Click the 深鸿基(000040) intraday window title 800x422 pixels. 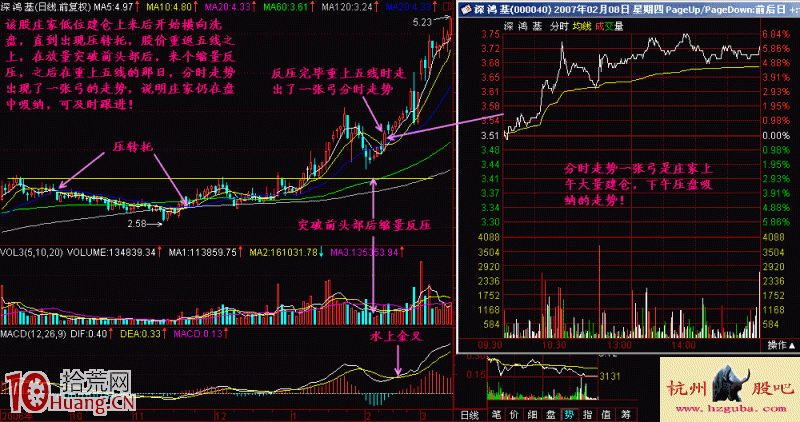tap(511, 9)
